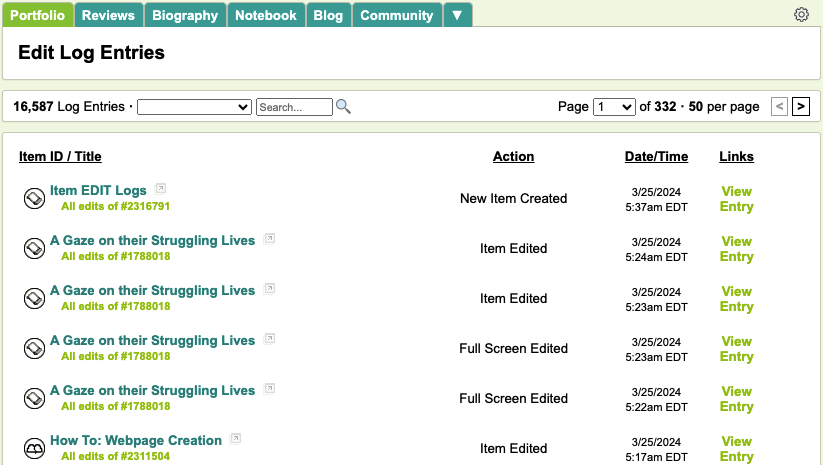Screen dimensions: 823x465
Task: View Entry for the 5:37am log
Action: [x=736, y=199]
